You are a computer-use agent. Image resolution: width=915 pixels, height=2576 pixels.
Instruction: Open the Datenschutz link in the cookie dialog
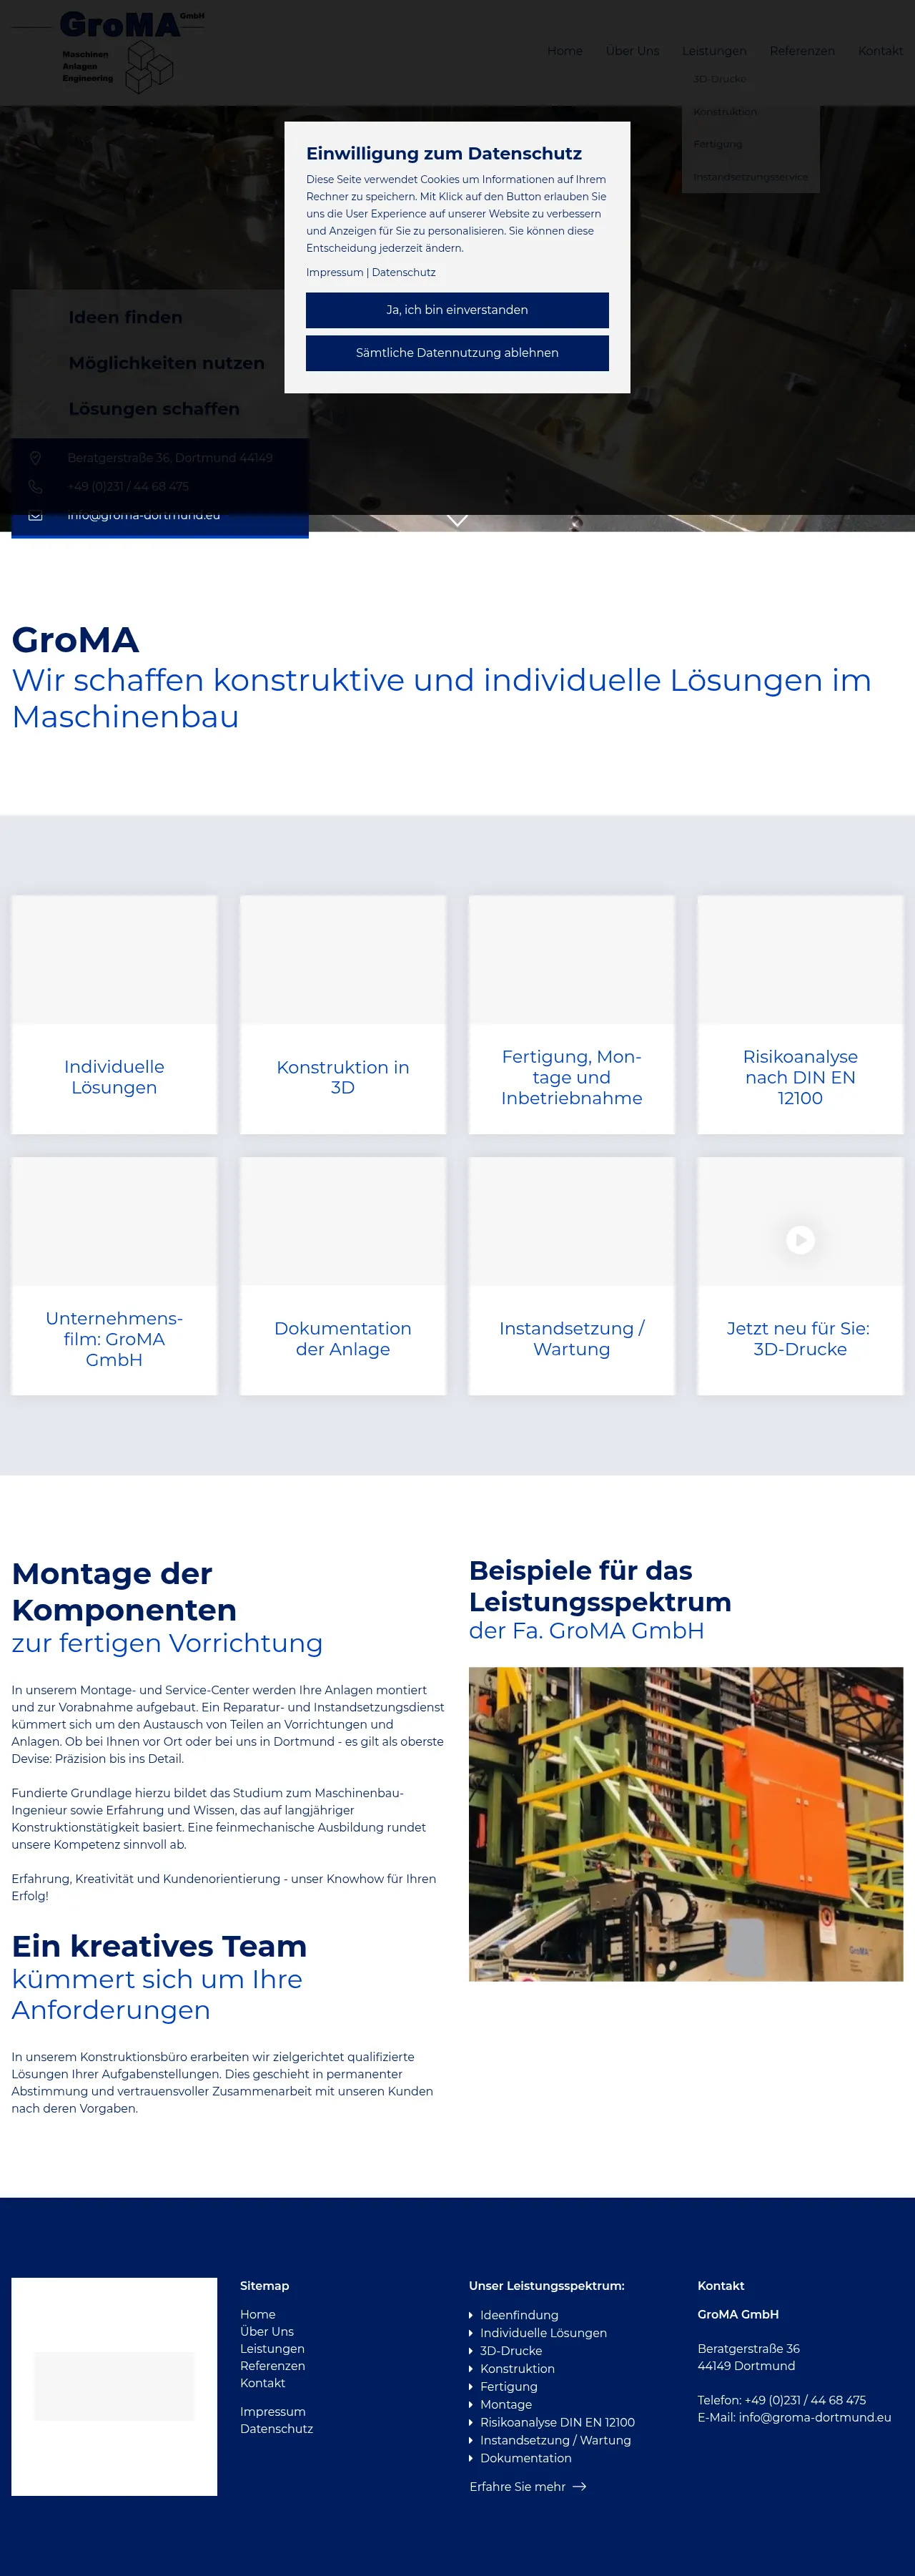click(x=403, y=272)
